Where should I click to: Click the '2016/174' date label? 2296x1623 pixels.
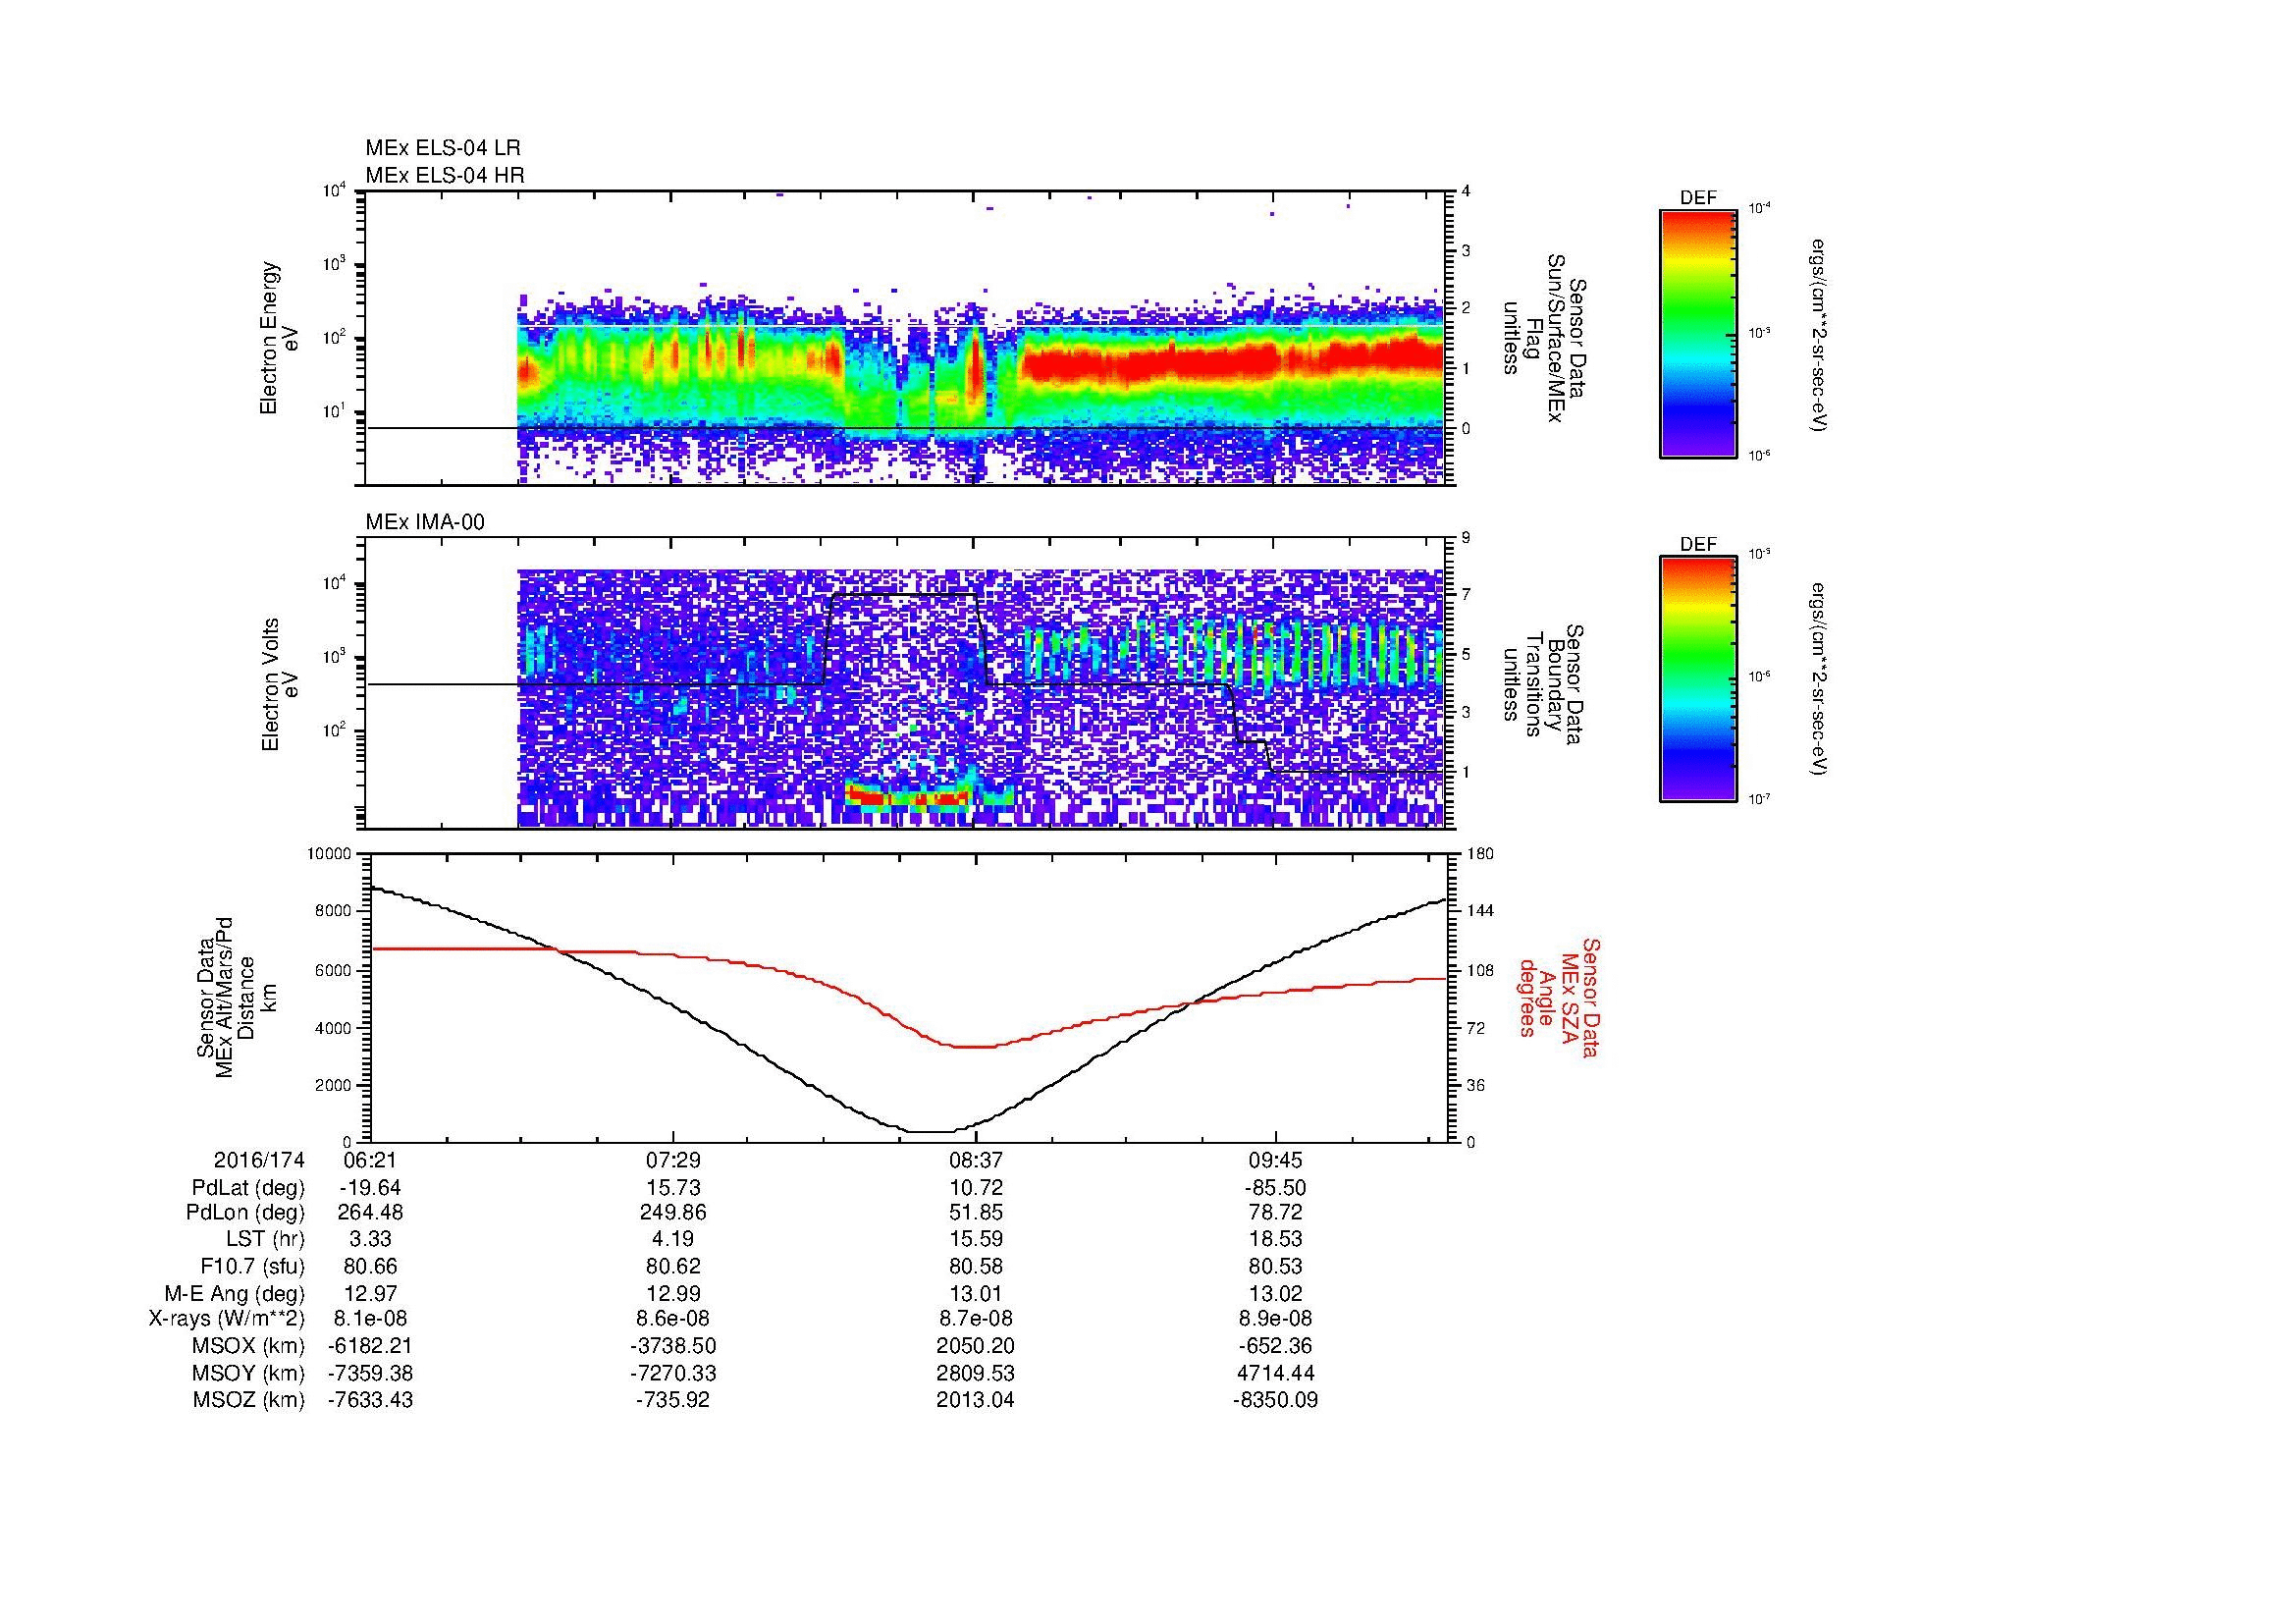[259, 1160]
